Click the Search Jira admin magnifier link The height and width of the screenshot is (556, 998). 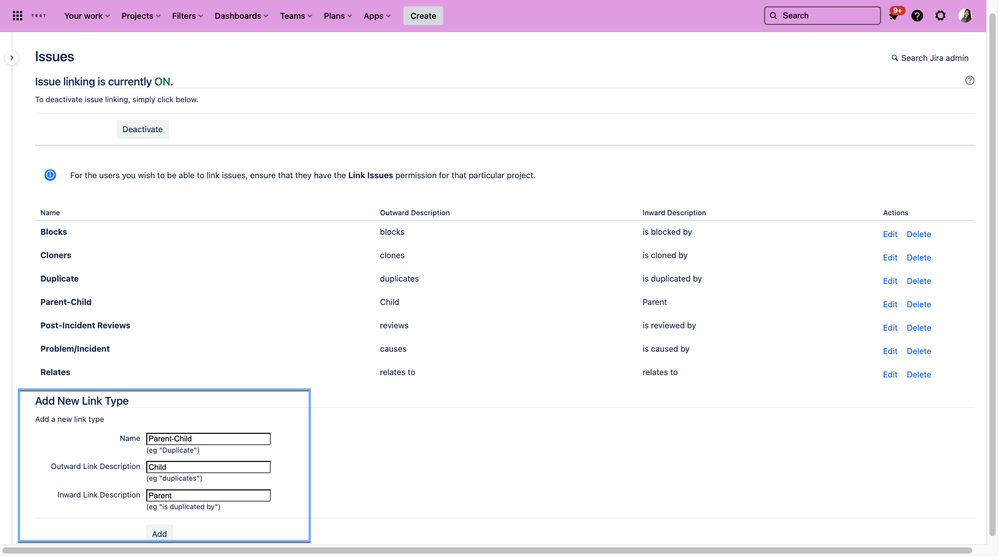tap(930, 58)
